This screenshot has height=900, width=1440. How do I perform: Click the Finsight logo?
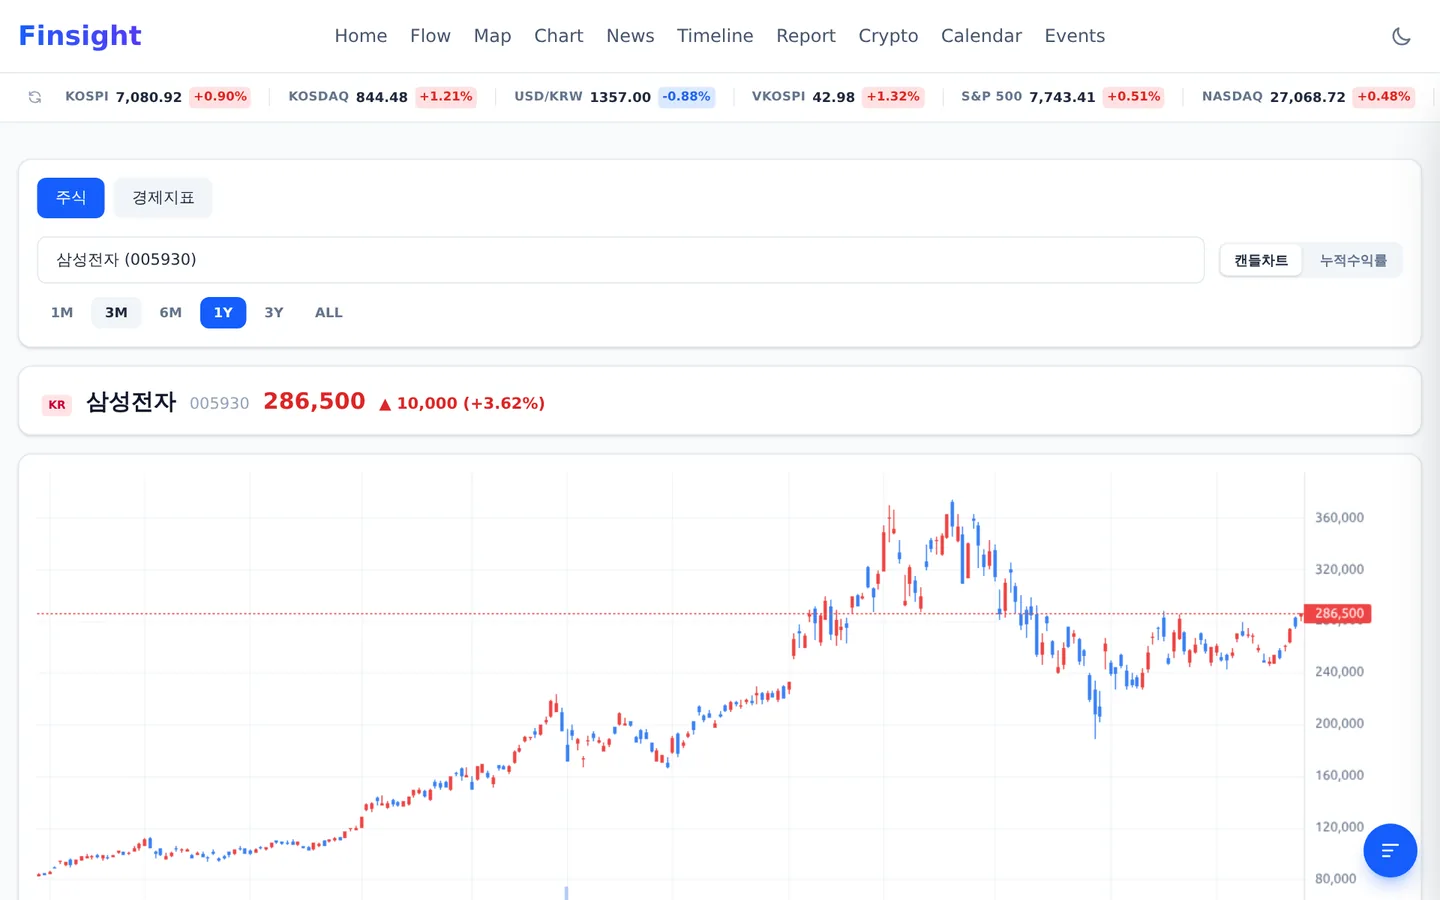click(80, 36)
